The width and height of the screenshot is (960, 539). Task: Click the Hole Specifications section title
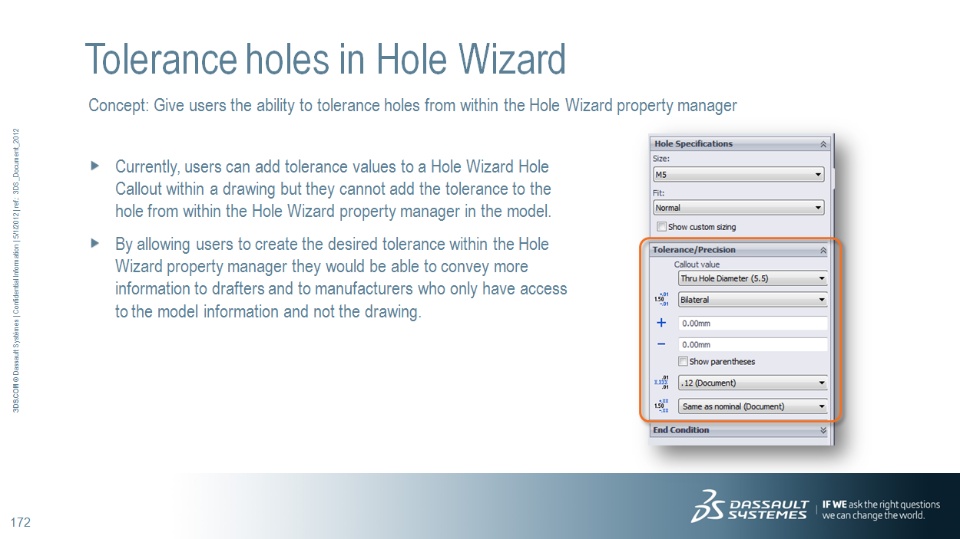(x=693, y=144)
